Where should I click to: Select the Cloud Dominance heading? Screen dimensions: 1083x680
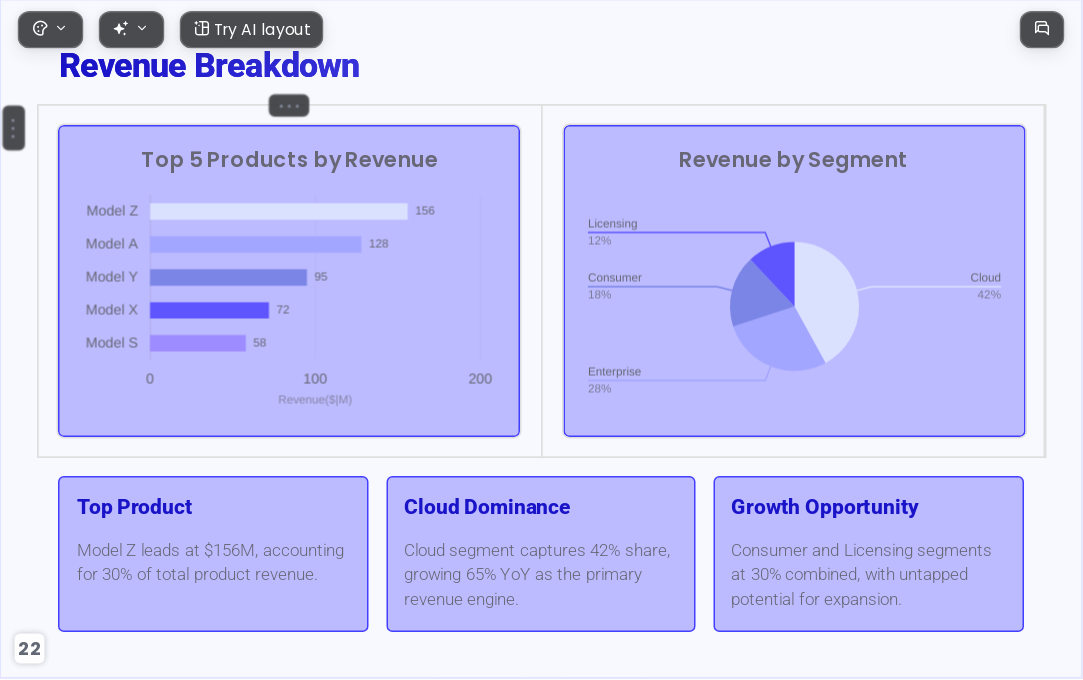487,507
